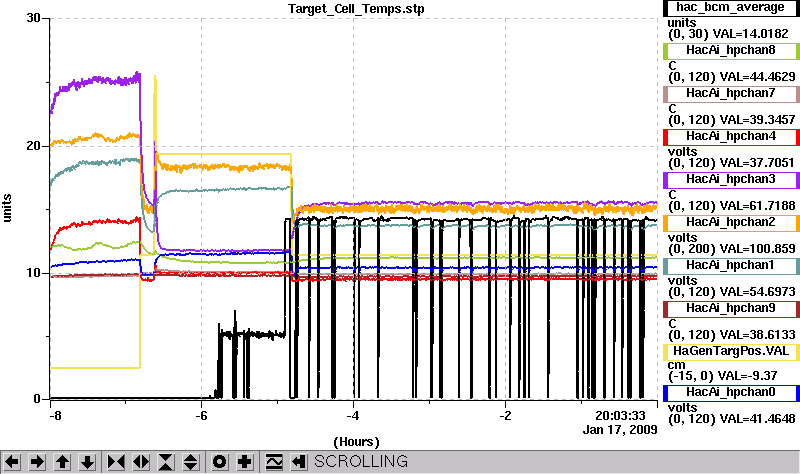
Task: Click the plus toolbar icon
Action: [245, 462]
